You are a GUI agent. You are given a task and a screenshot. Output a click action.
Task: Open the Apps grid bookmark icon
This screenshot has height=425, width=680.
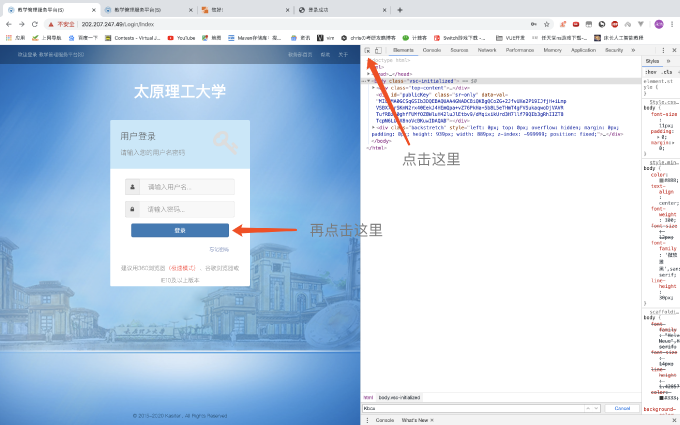click(9, 38)
